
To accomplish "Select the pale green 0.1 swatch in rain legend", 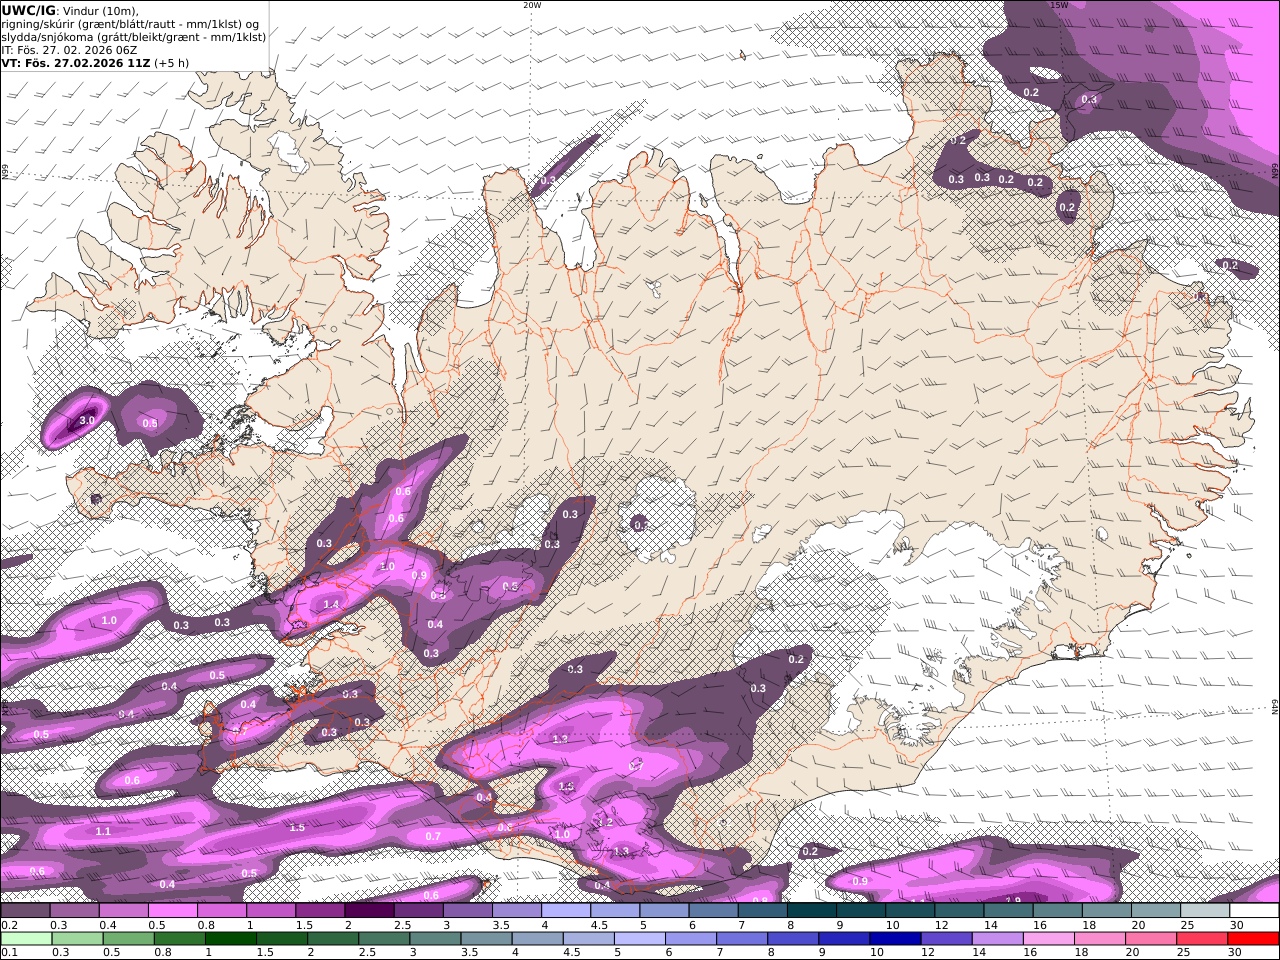I will point(26,938).
